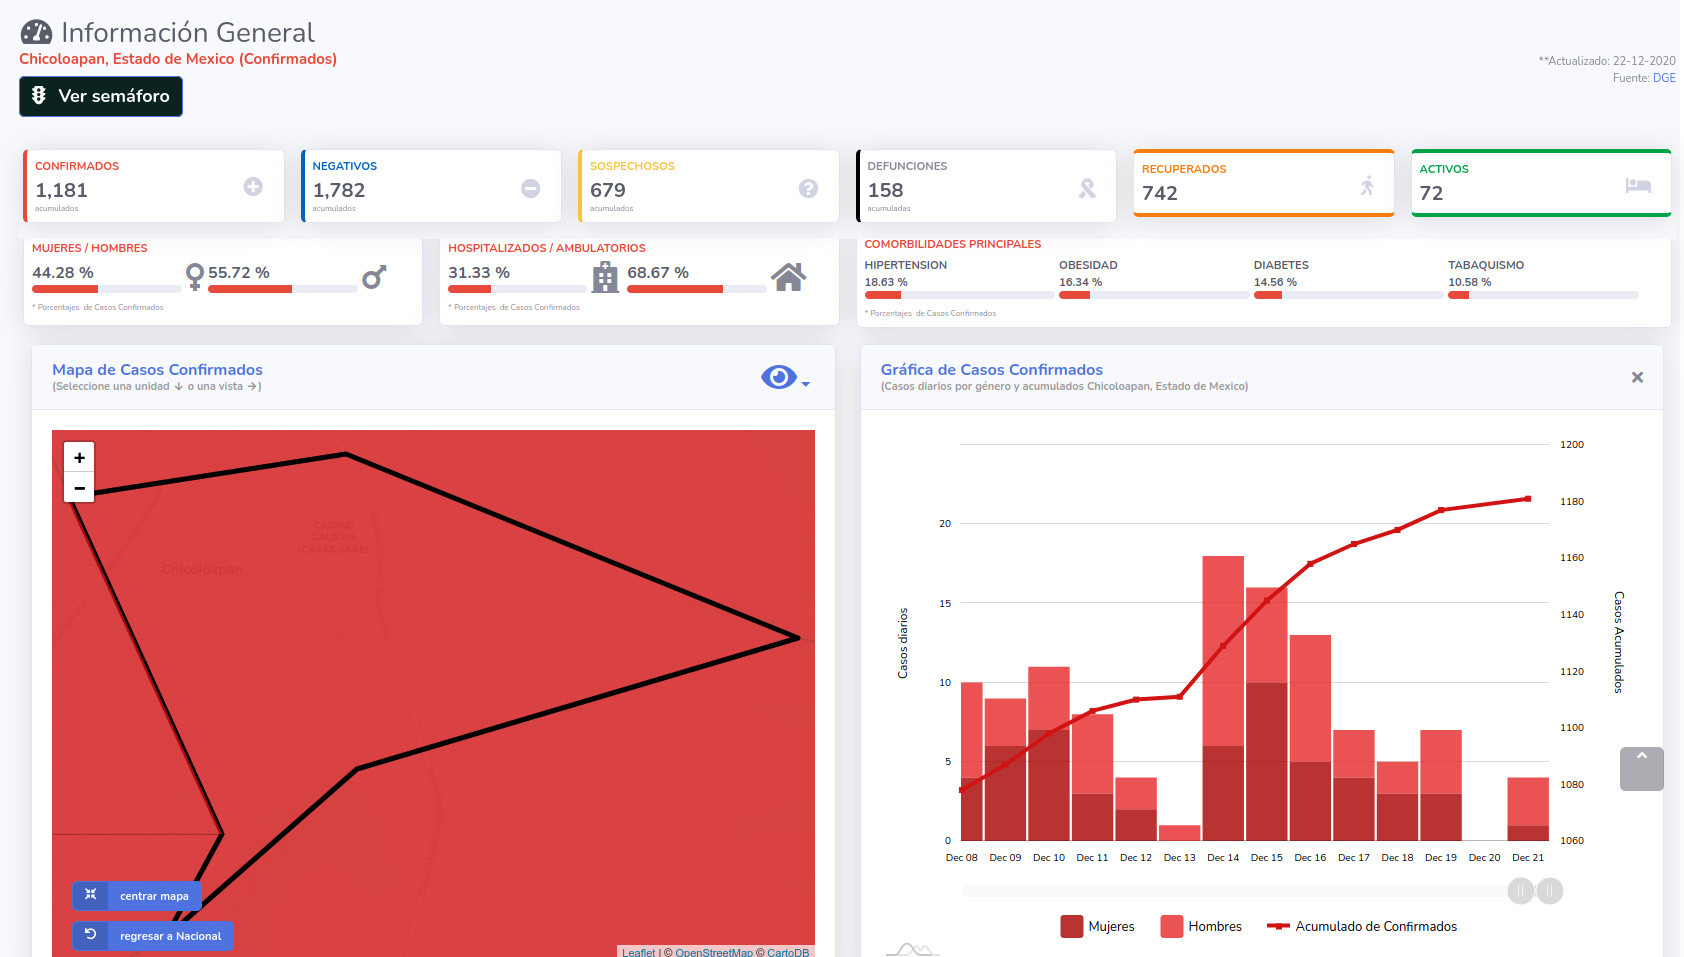
Task: Click the 44.28 % women percentage value
Action: tap(63, 272)
